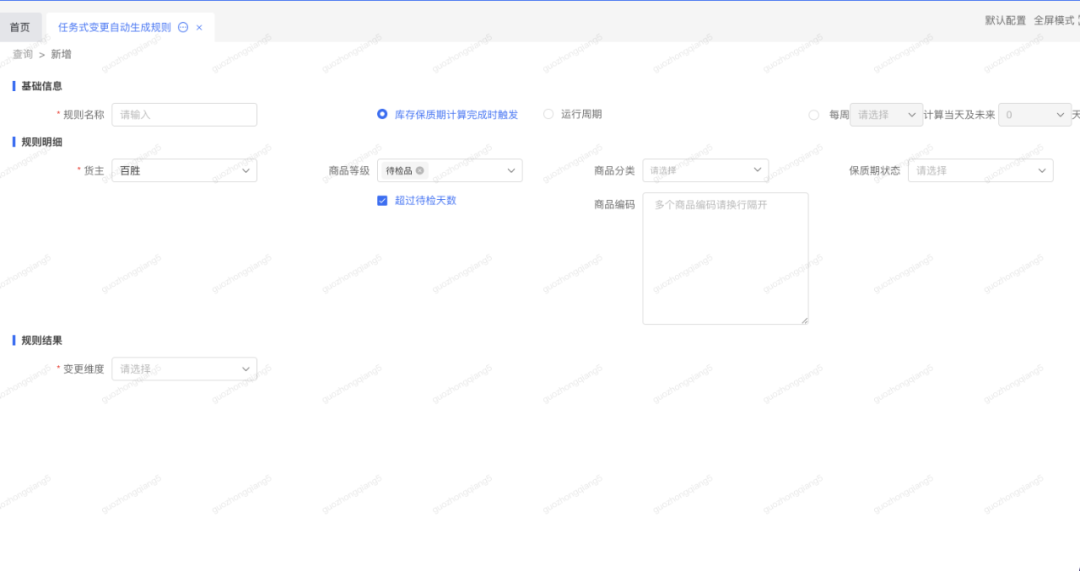Close the 任务式变更自动生成规则 tab

pyautogui.click(x=199, y=28)
